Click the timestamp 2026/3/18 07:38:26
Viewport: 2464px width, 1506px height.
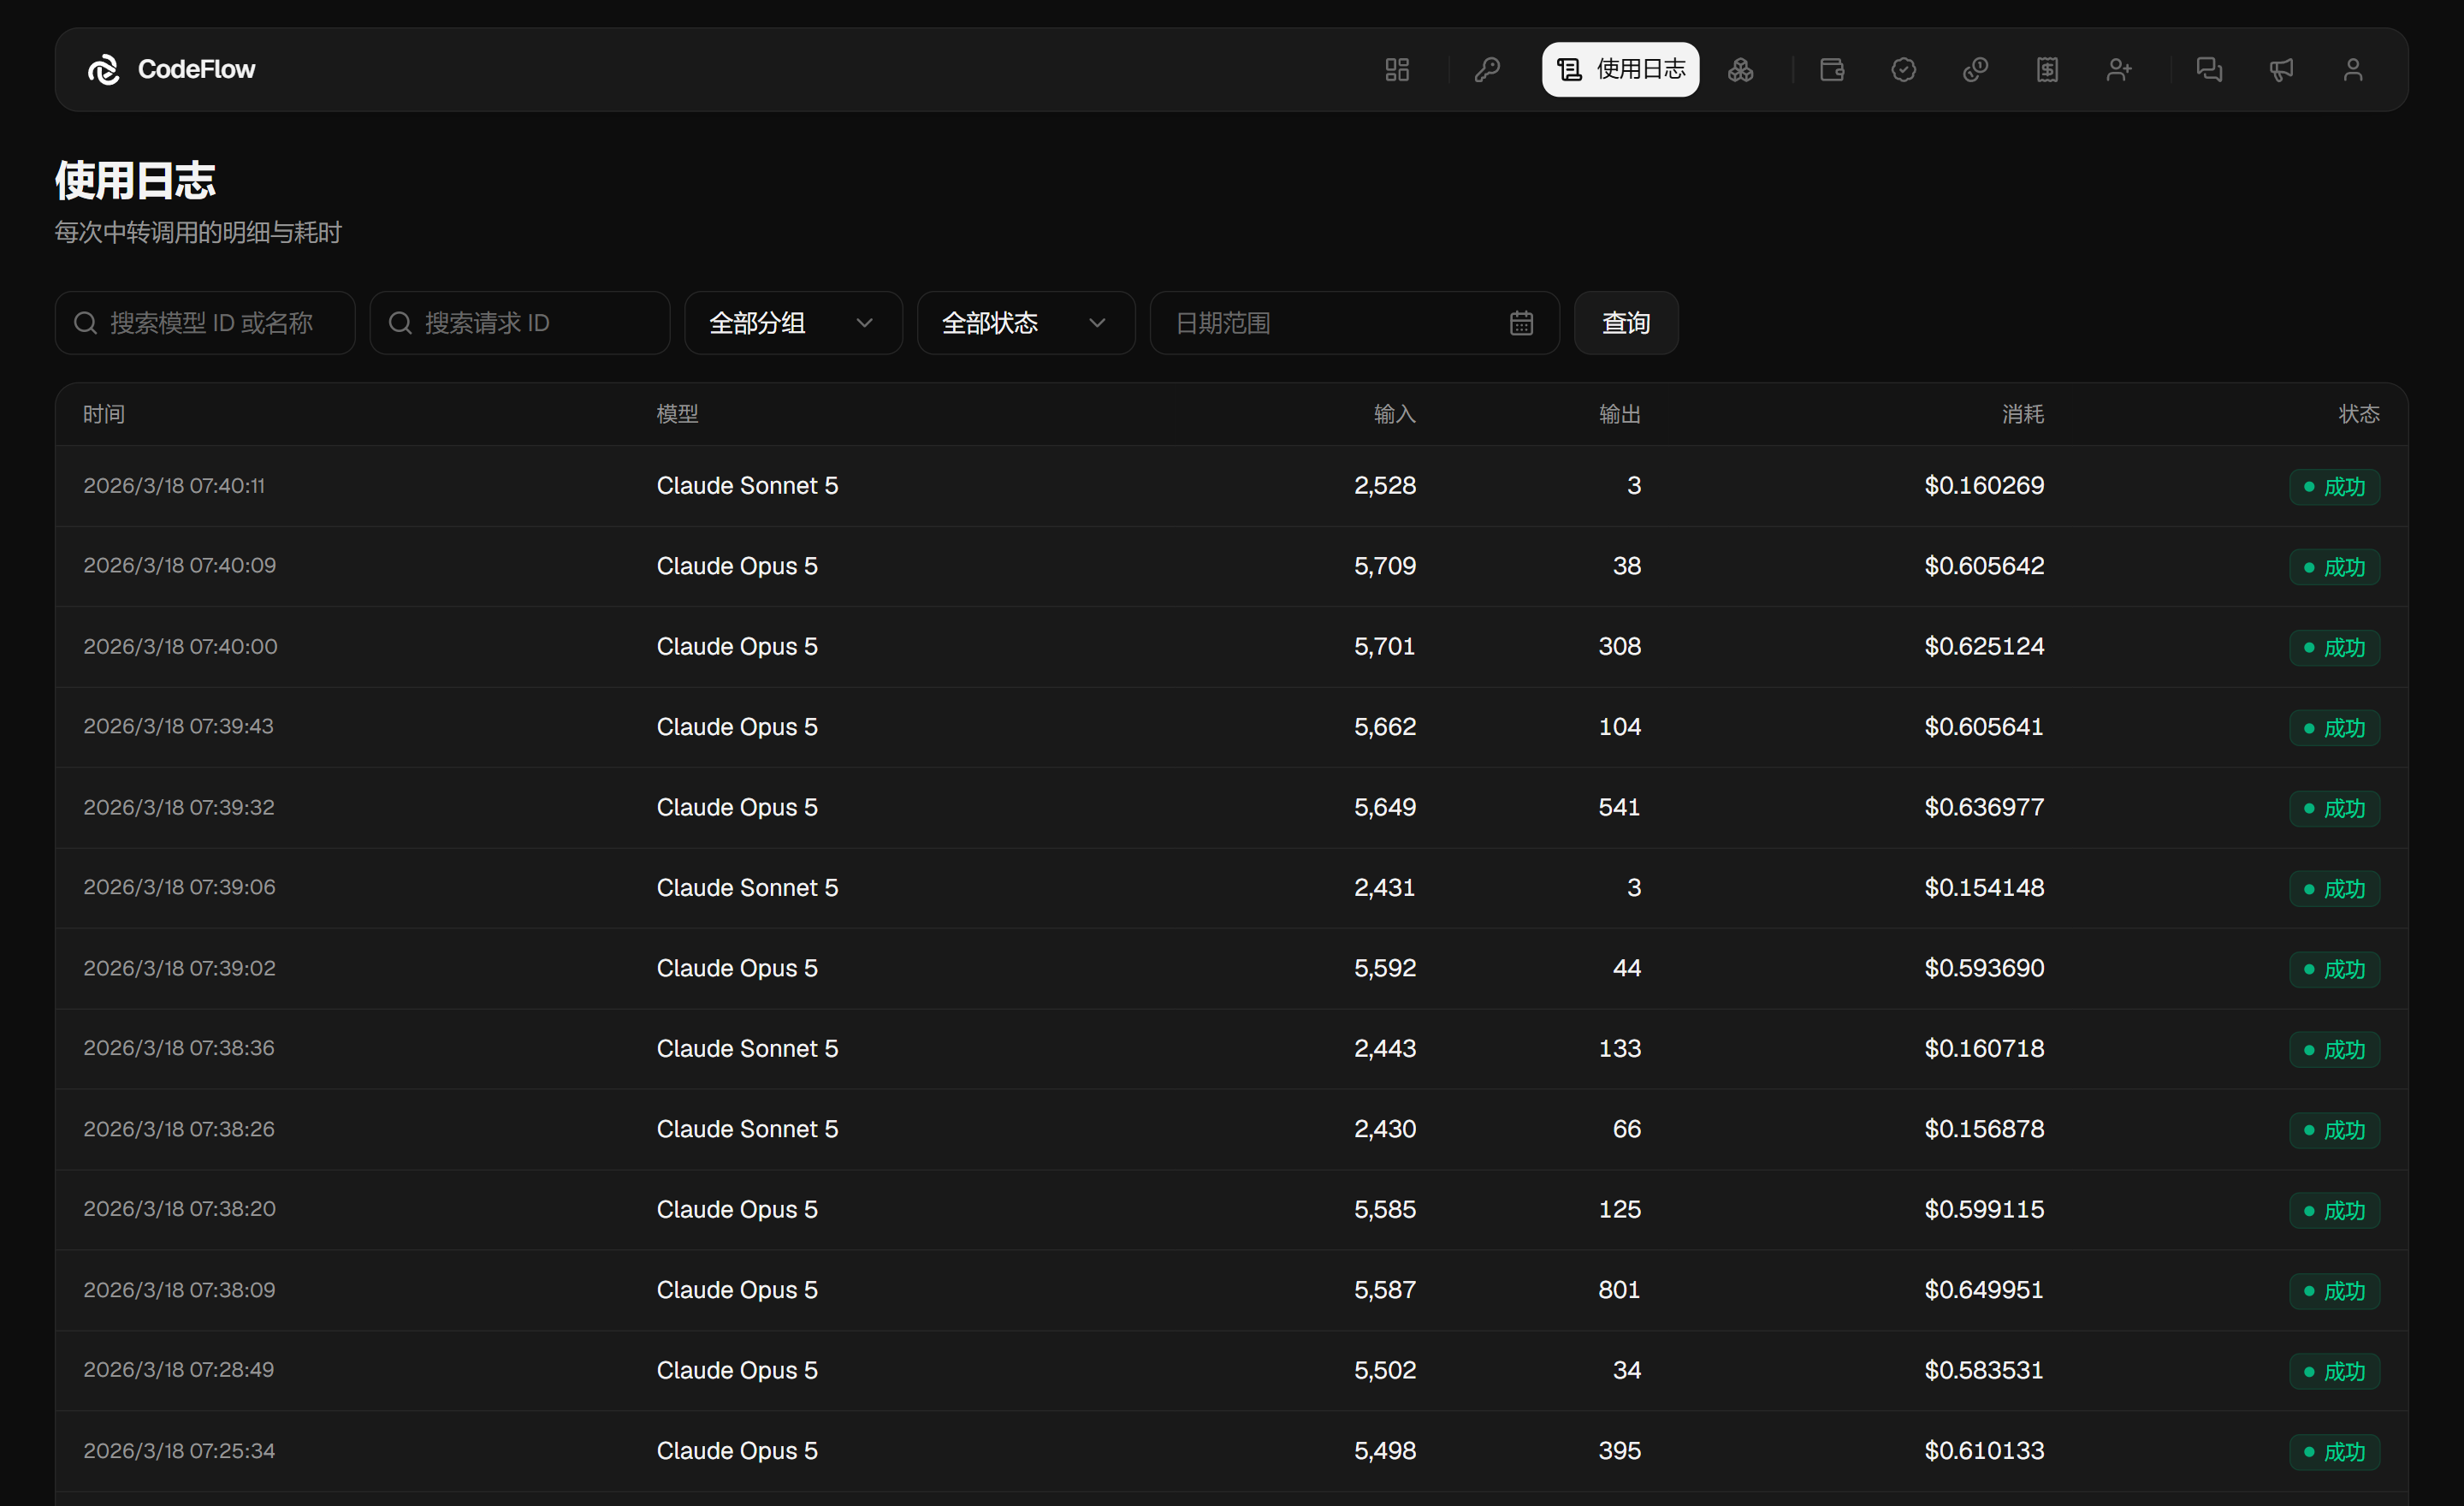[x=179, y=1129]
